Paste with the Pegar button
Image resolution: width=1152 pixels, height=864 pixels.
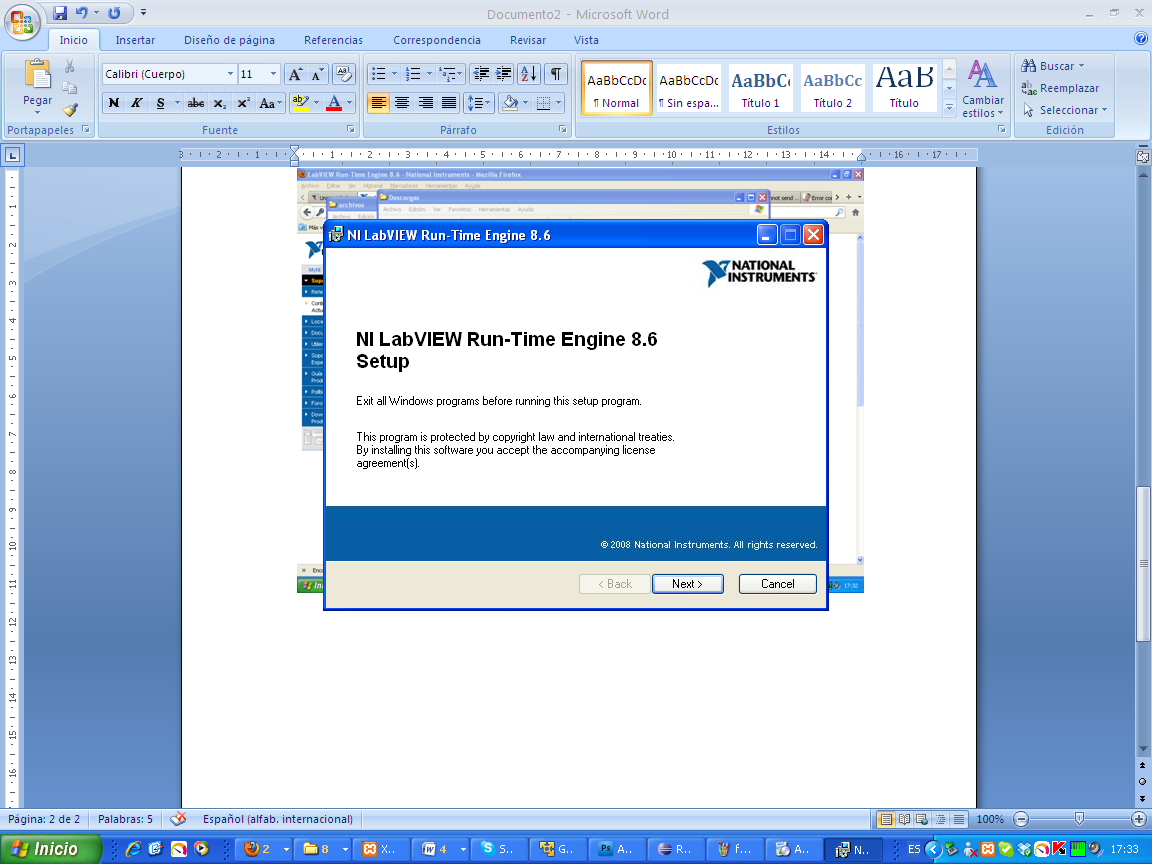(x=37, y=86)
